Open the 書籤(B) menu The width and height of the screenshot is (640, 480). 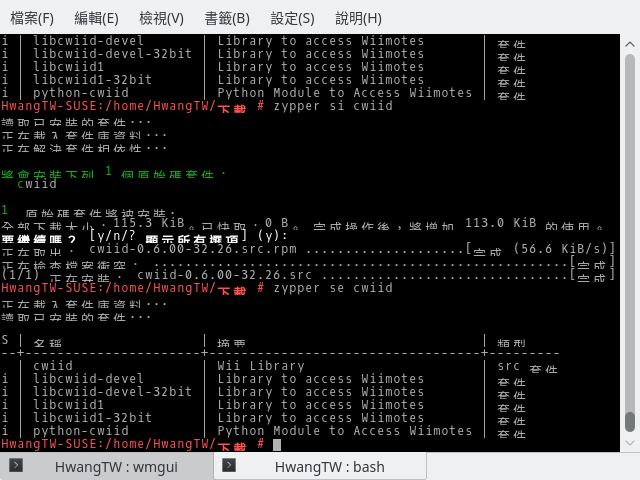tap(227, 18)
